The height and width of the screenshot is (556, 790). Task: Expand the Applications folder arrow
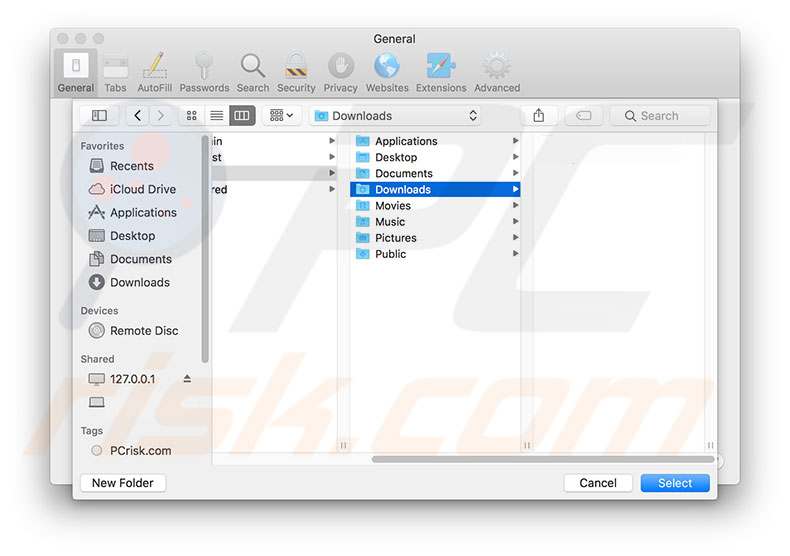click(515, 141)
